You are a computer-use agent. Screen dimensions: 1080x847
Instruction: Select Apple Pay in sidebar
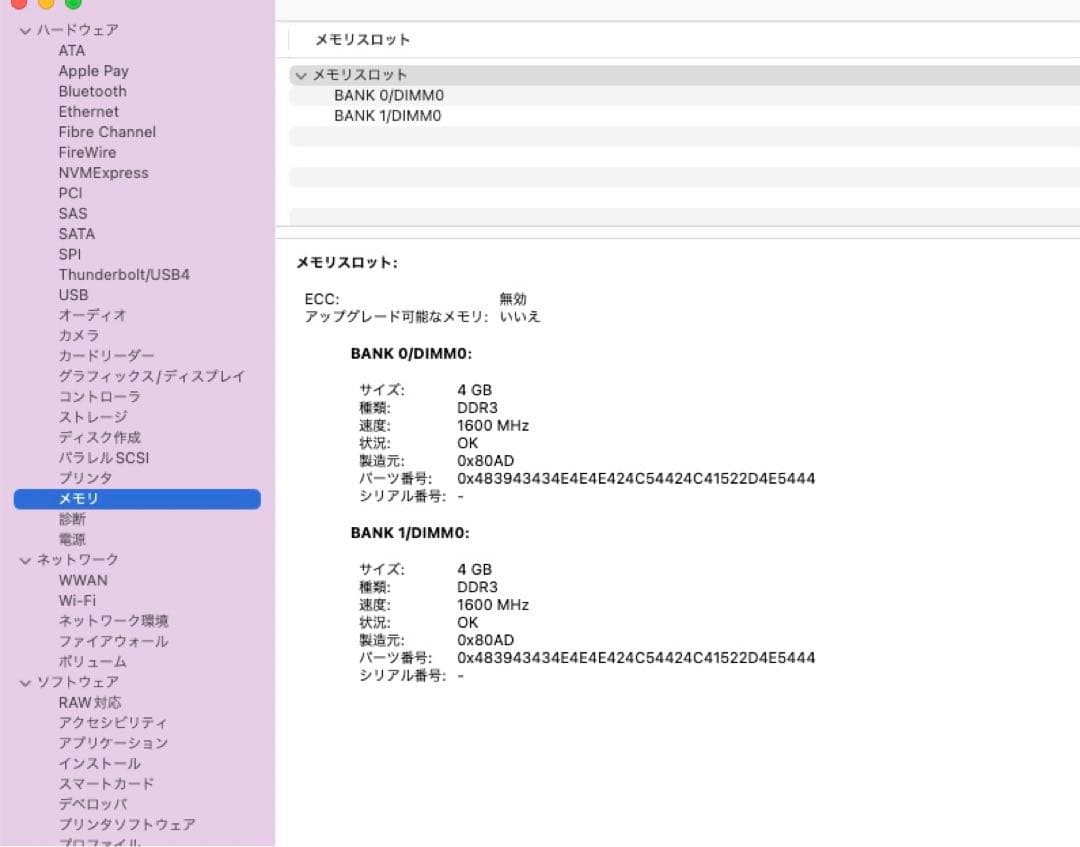[93, 71]
